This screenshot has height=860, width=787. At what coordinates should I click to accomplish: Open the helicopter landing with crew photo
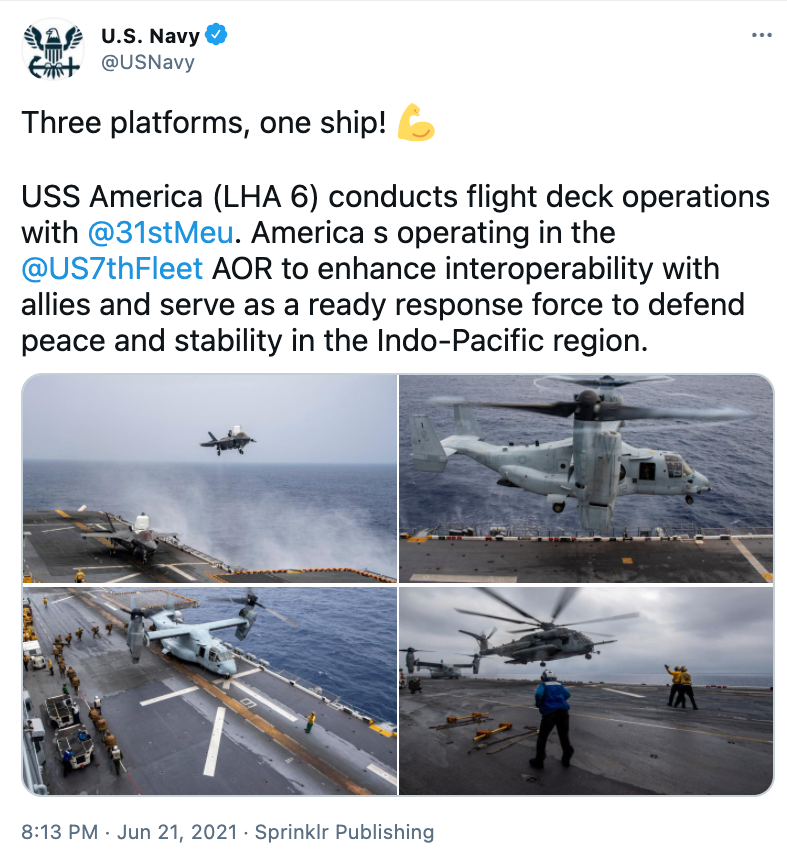click(x=586, y=691)
